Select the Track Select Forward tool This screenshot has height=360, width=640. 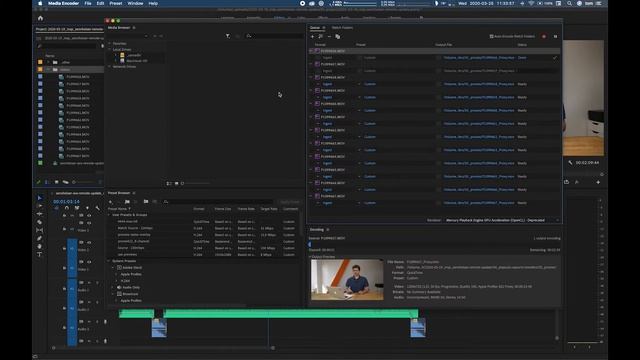(x=39, y=206)
